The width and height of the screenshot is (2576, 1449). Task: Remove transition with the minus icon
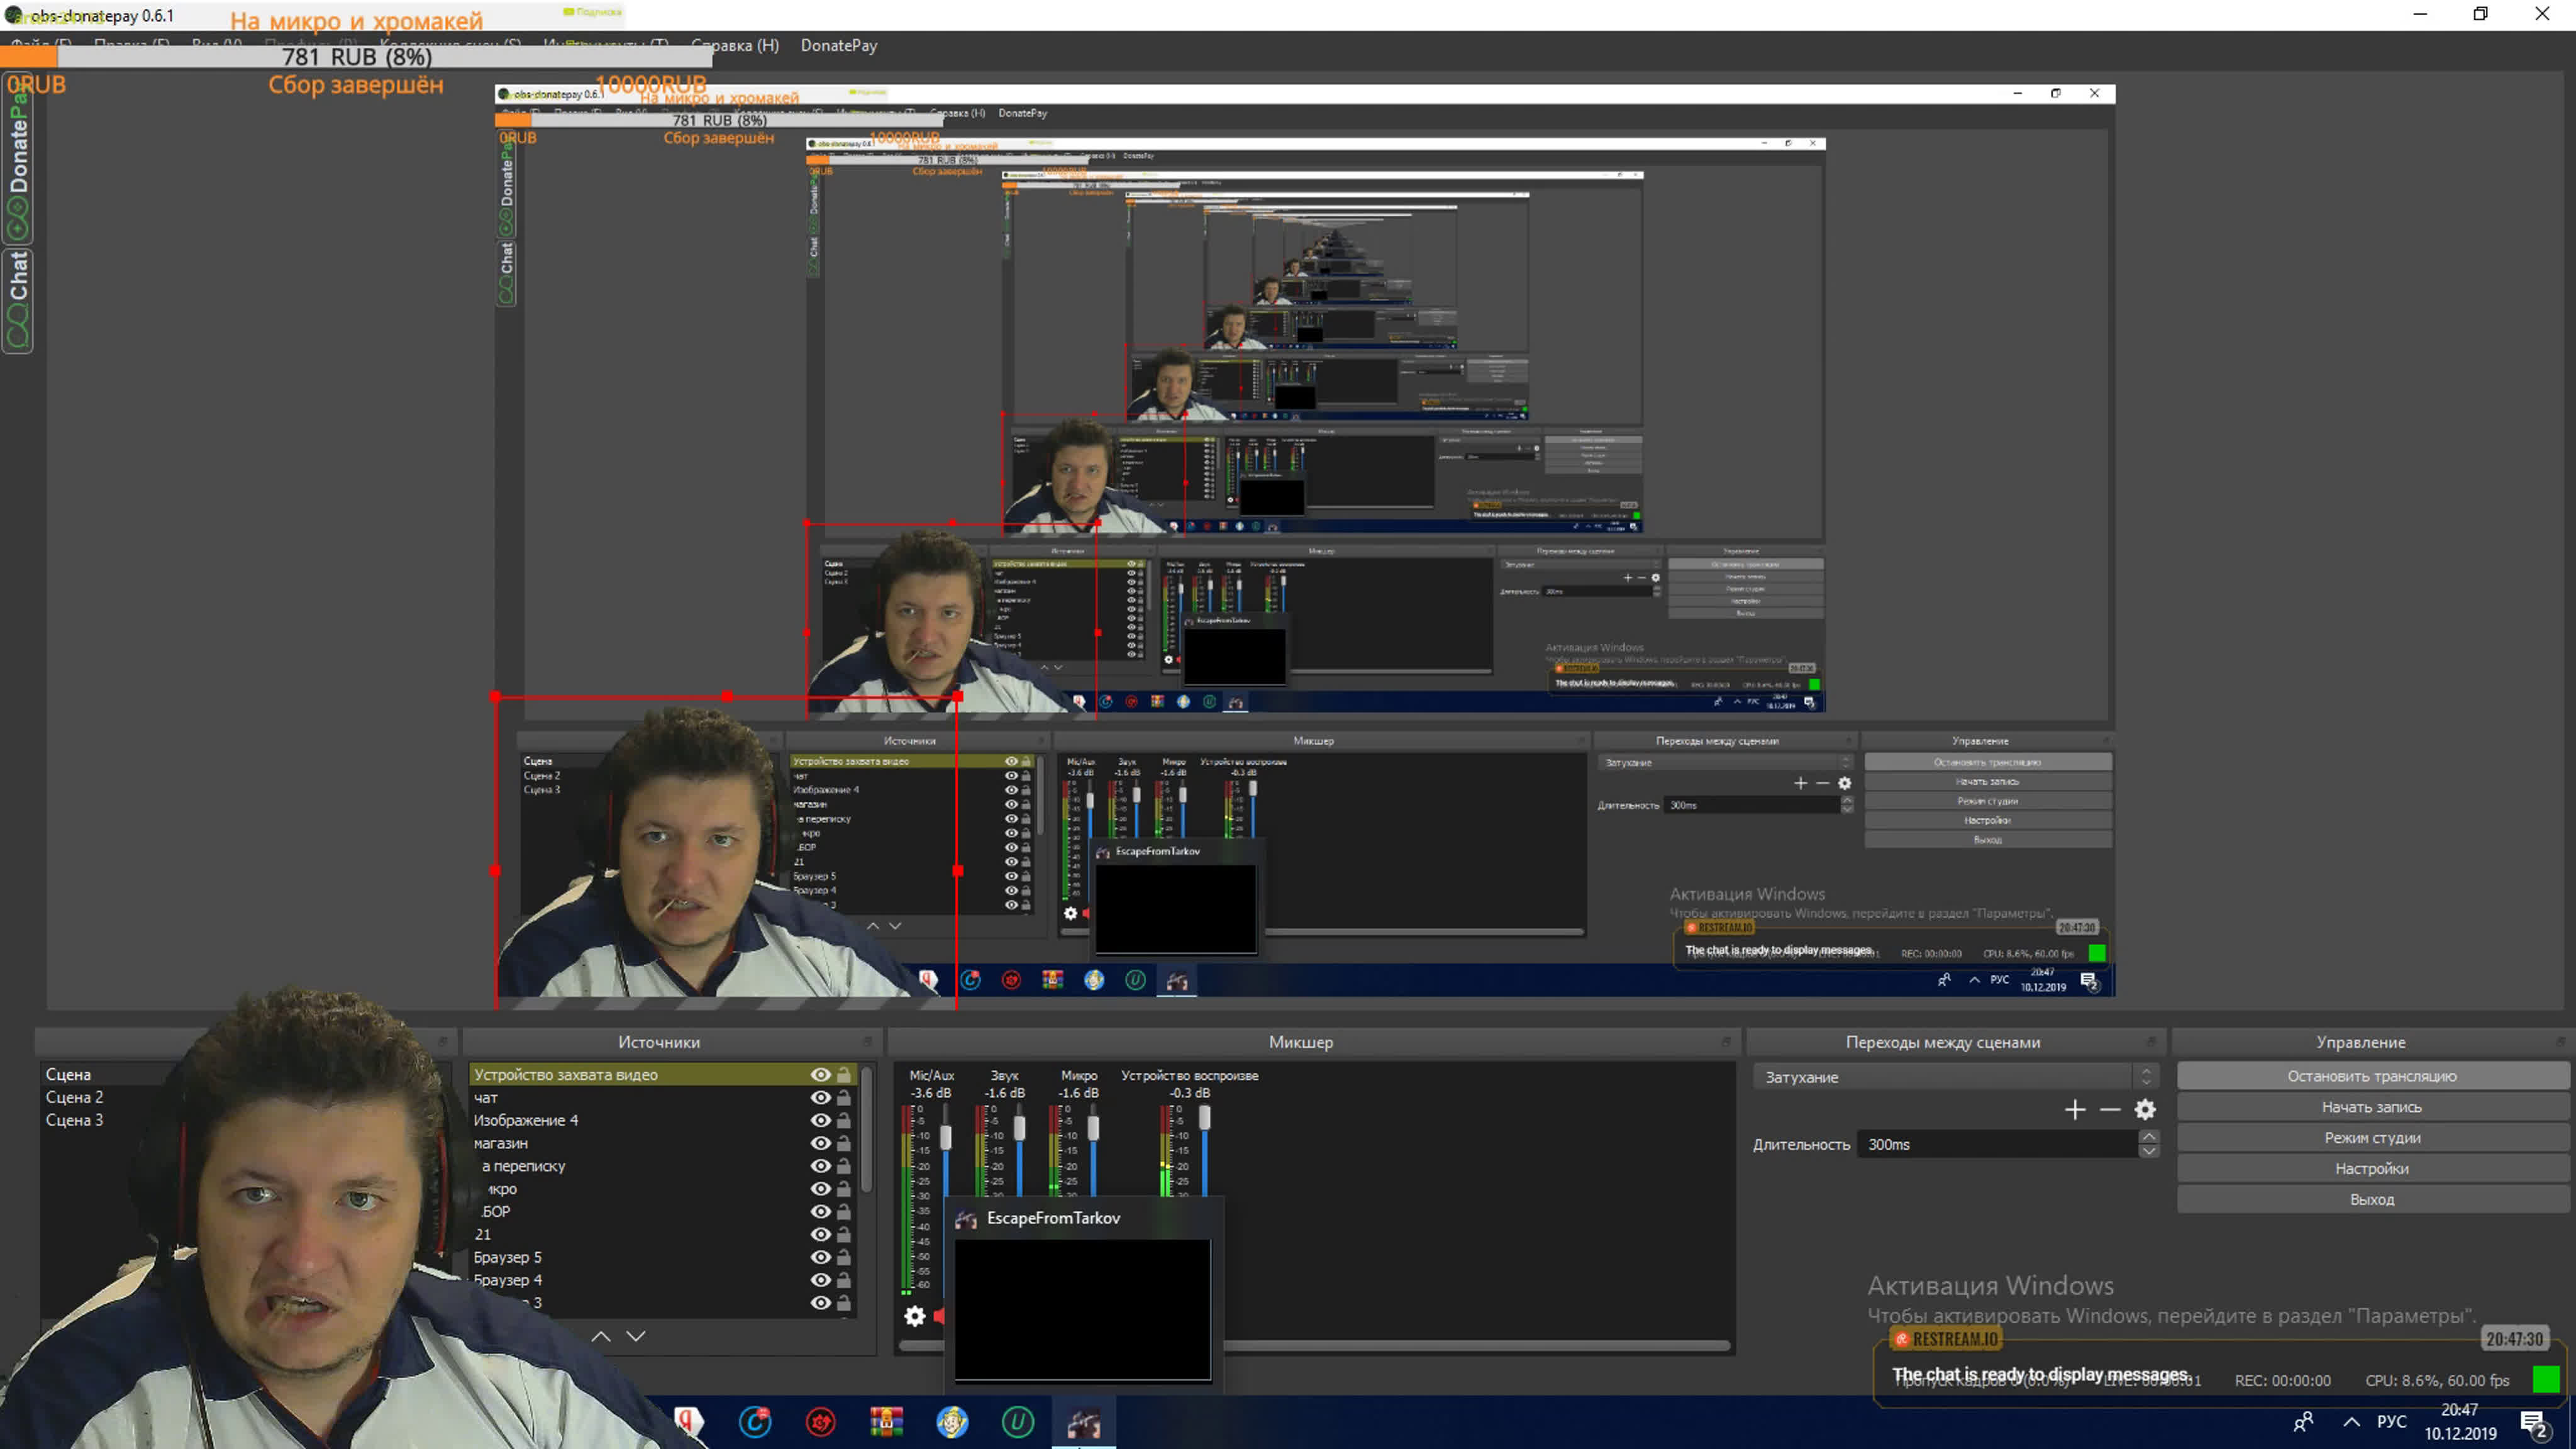[2110, 1110]
